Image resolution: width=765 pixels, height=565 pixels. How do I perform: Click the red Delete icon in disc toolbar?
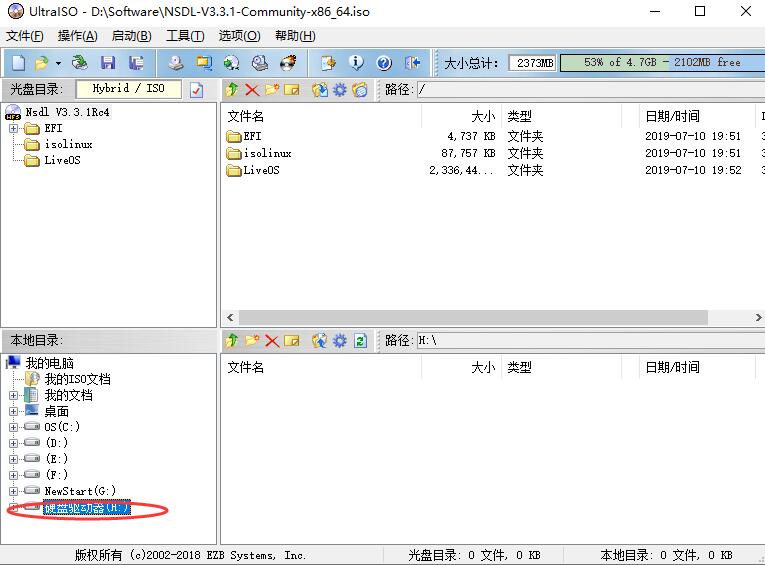pyautogui.click(x=252, y=90)
